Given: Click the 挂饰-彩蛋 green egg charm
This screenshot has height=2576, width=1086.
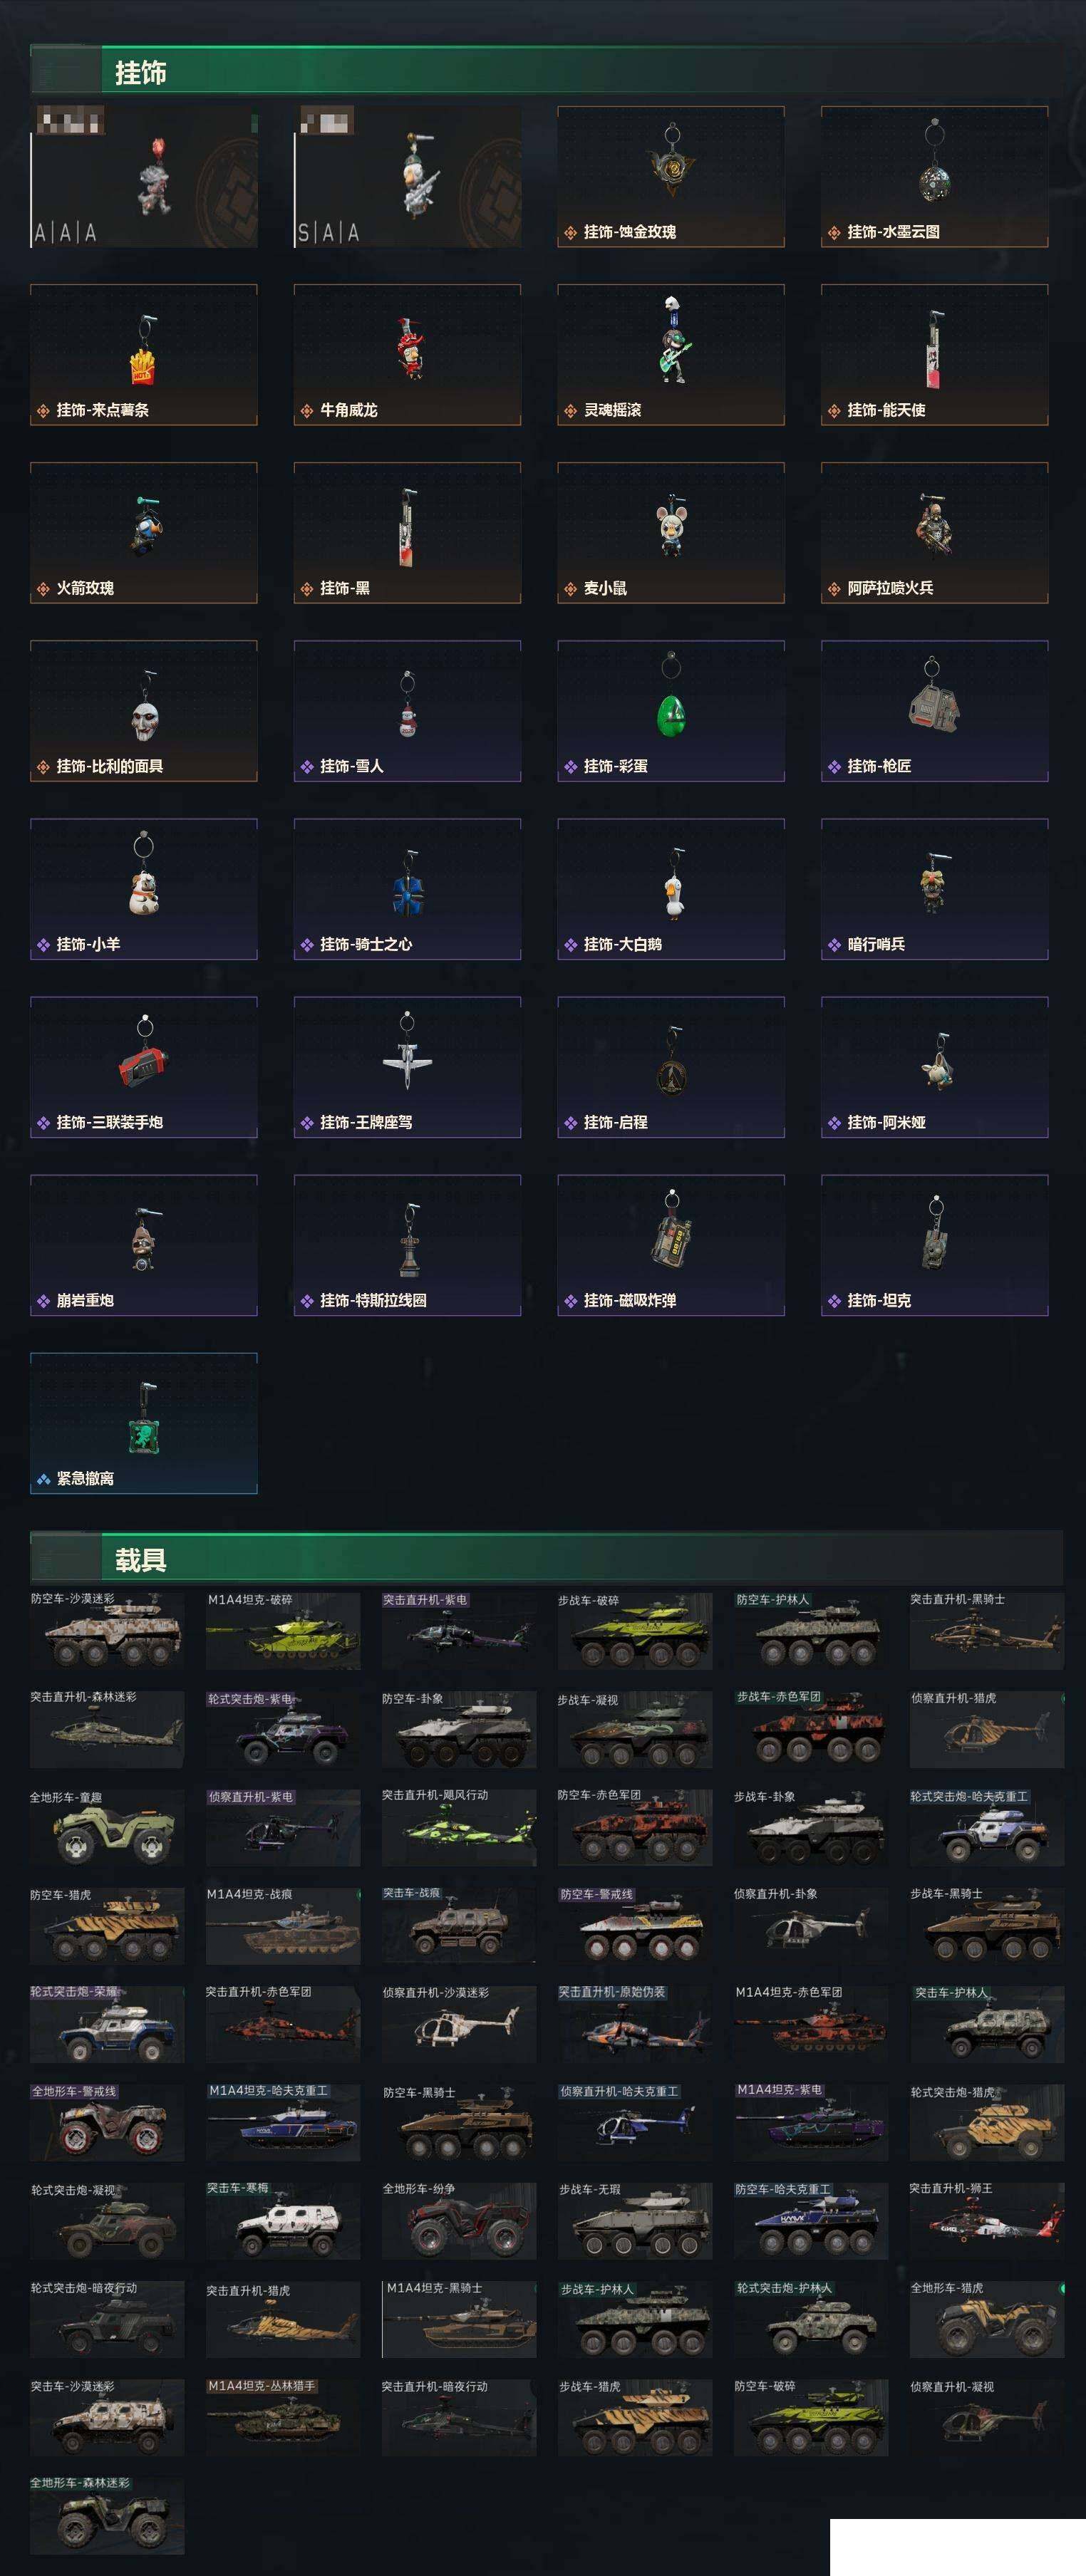Looking at the screenshot, I should pyautogui.click(x=670, y=710).
